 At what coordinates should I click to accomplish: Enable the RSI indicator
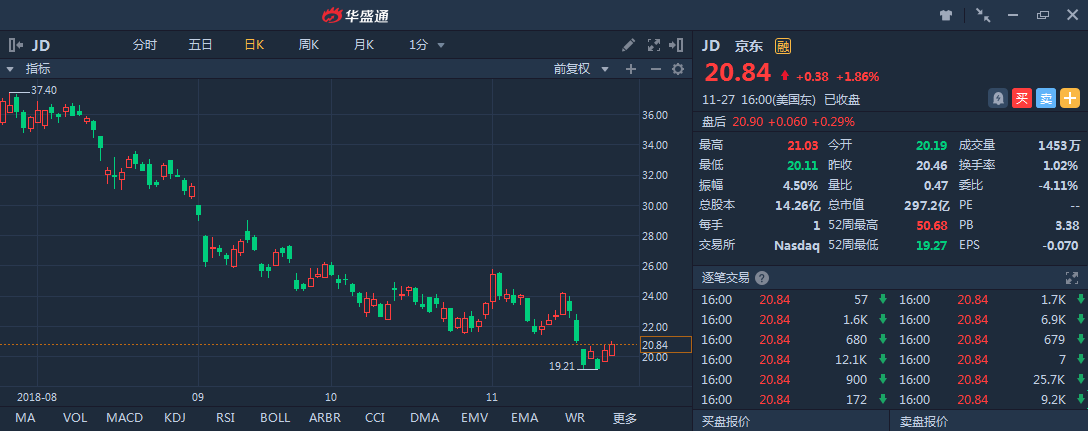225,418
